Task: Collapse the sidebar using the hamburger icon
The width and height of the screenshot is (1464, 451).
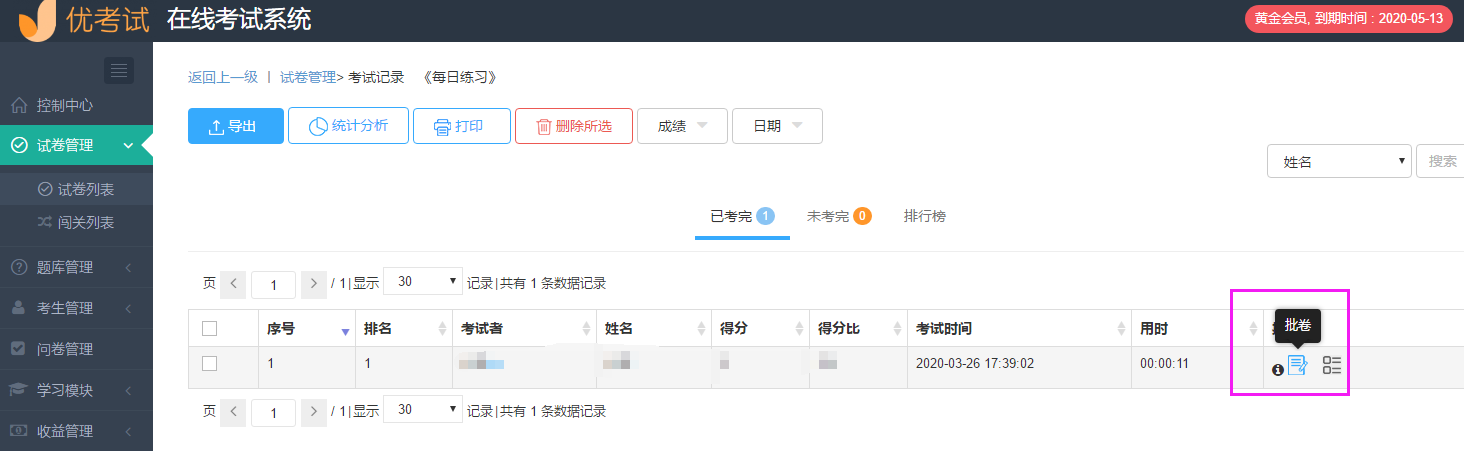Action: (119, 70)
